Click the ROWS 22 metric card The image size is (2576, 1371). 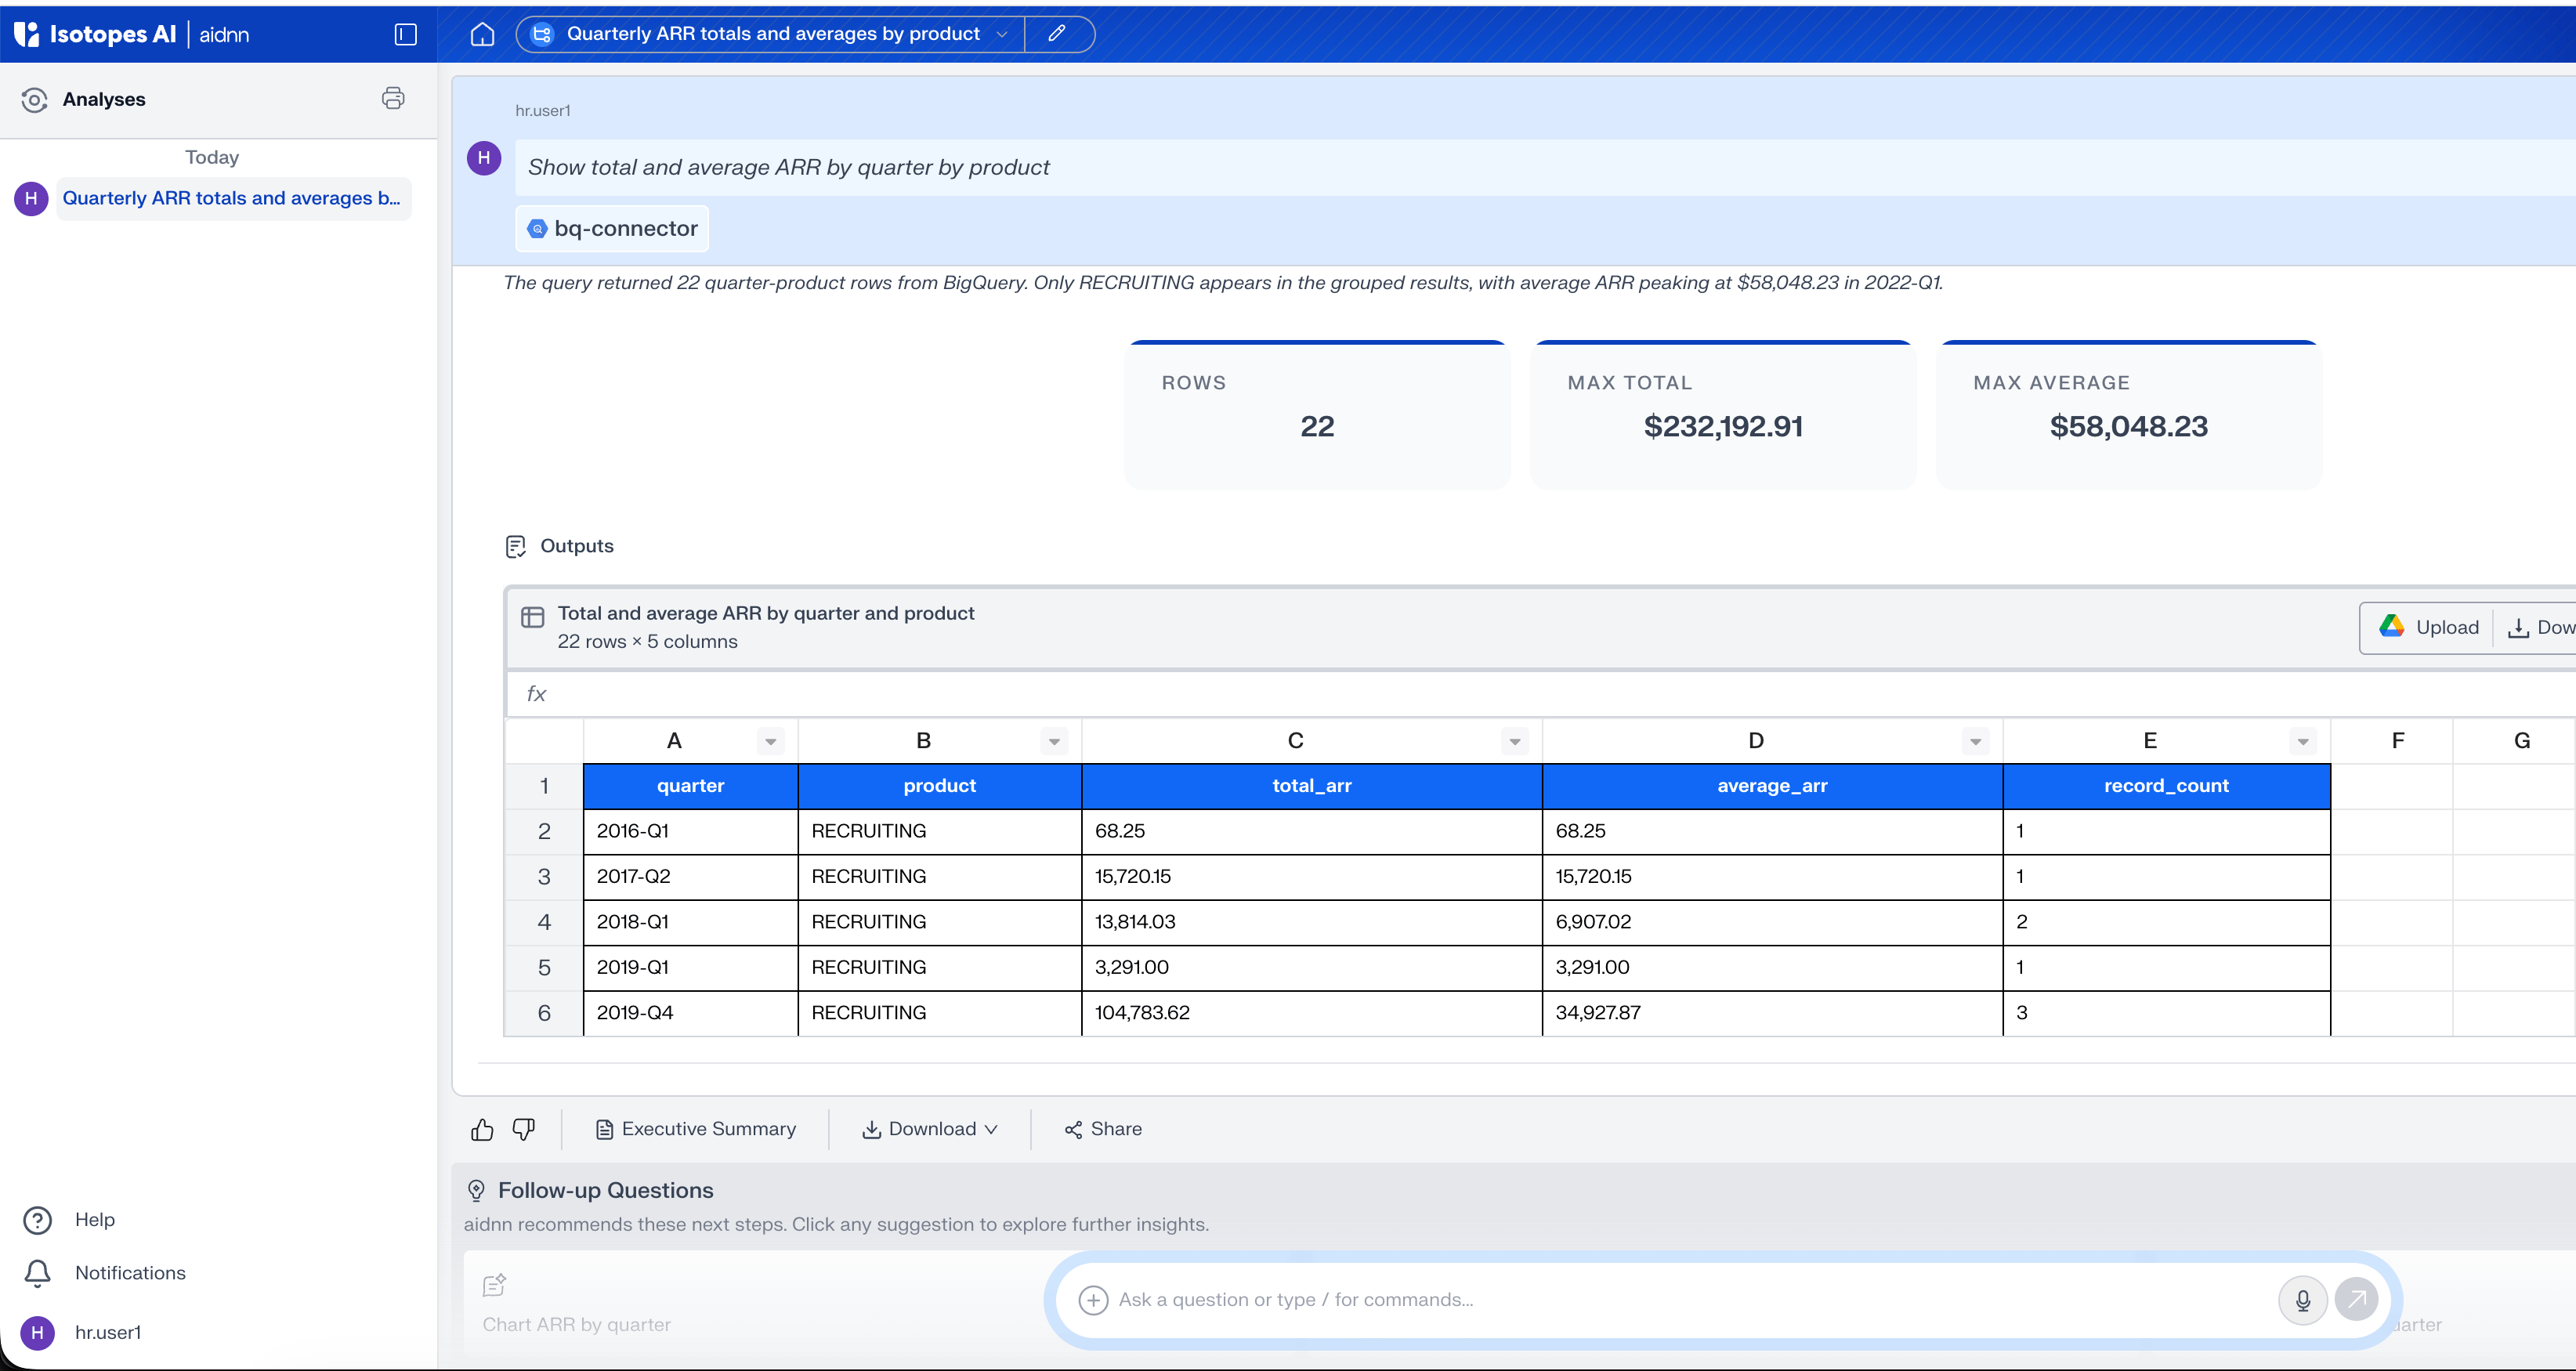pyautogui.click(x=1317, y=414)
